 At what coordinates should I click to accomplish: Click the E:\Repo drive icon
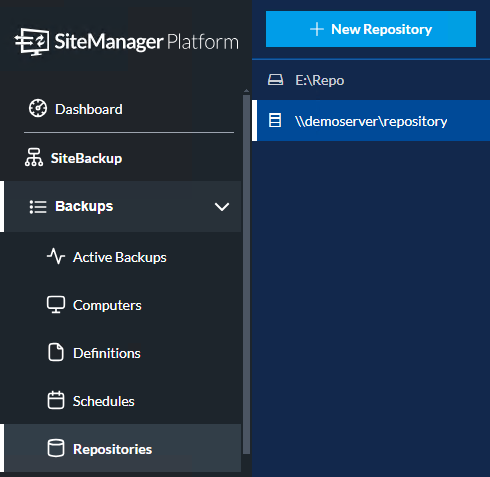275,80
